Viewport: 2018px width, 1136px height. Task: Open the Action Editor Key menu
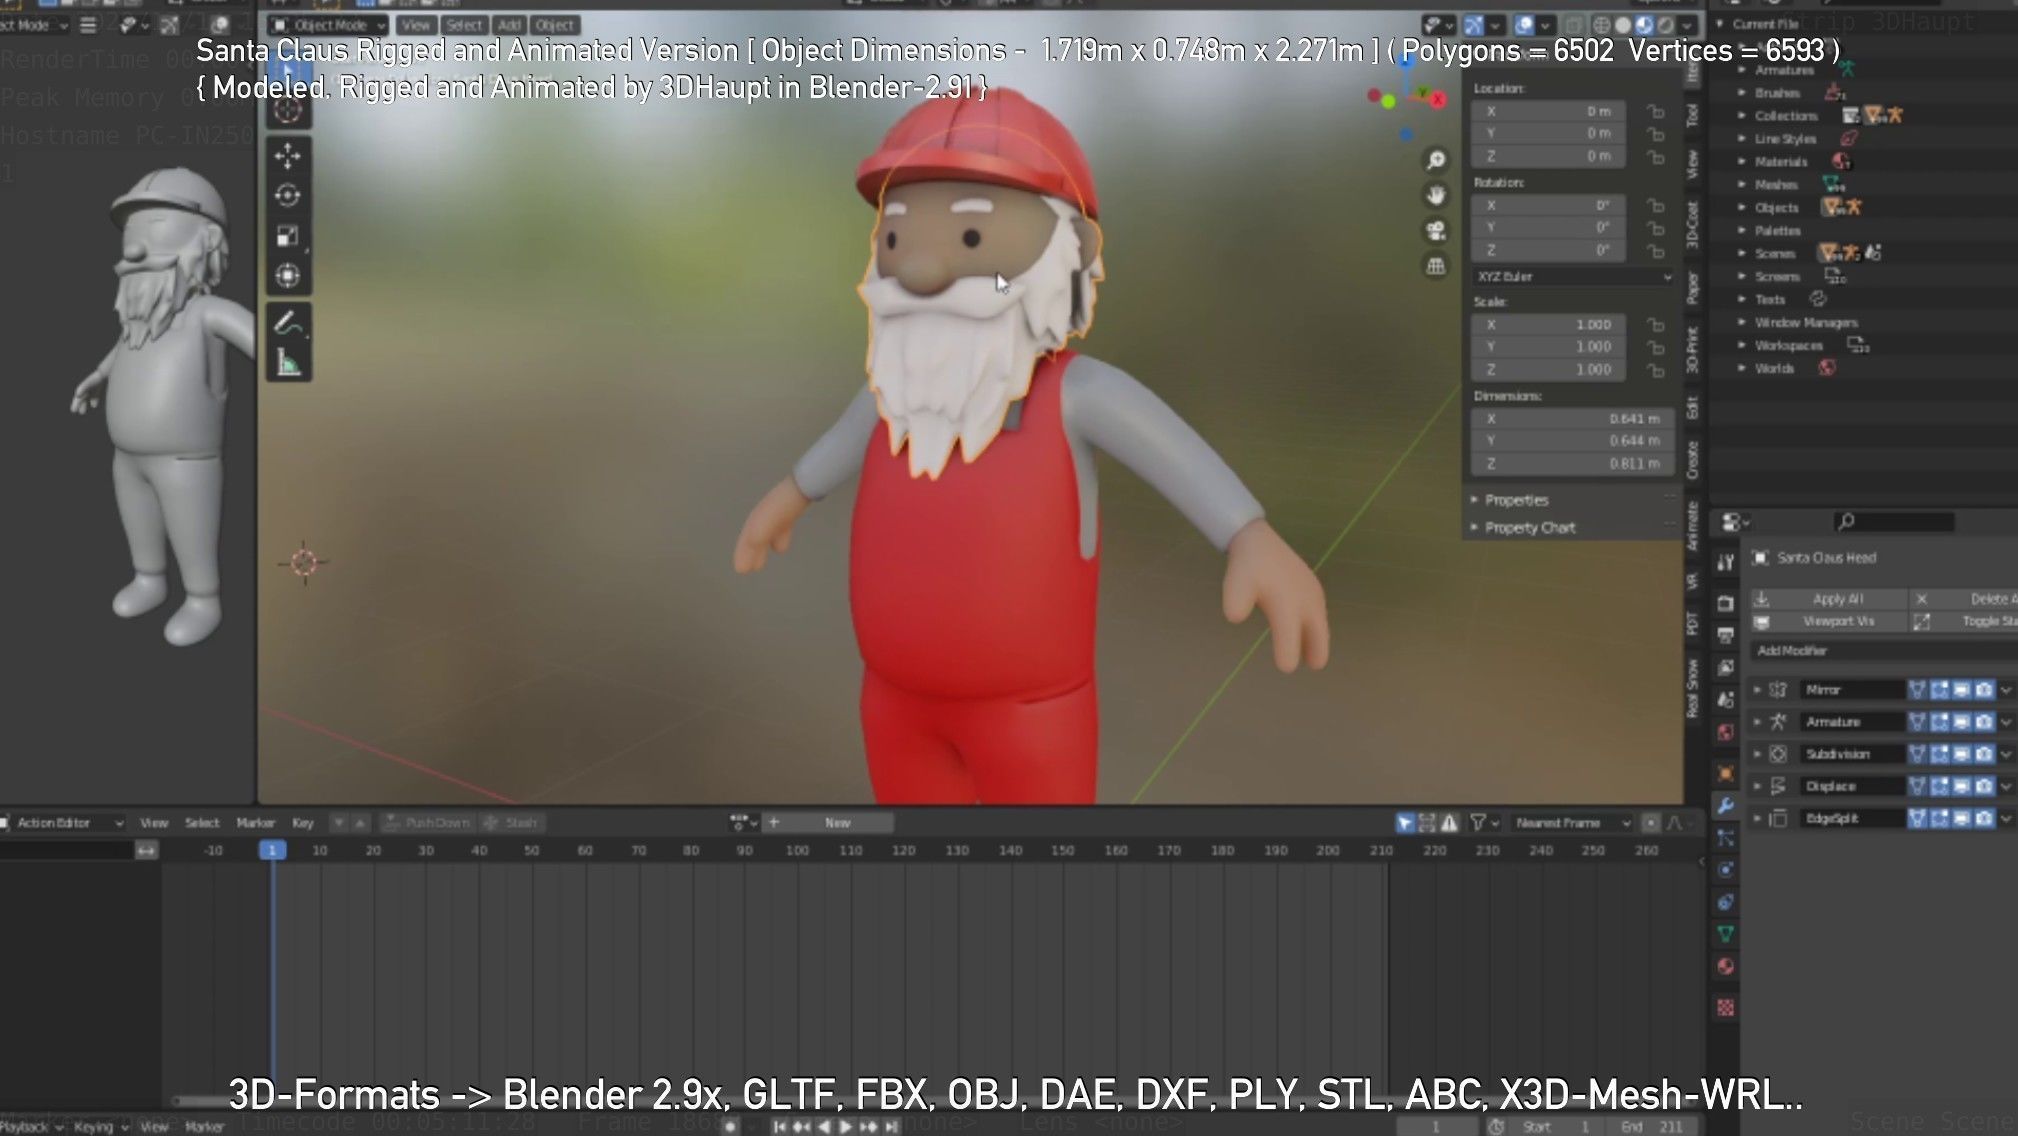click(x=303, y=823)
